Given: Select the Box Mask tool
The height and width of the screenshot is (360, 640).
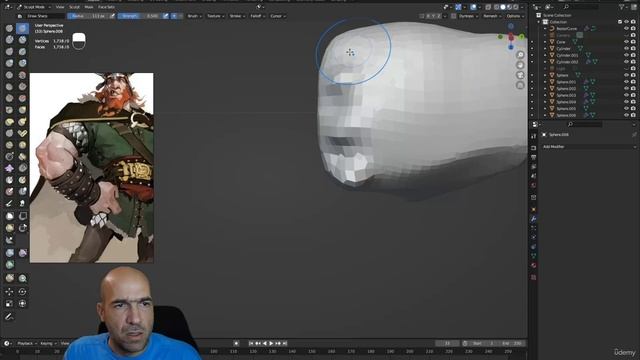Looking at the screenshot, I should click(9, 216).
